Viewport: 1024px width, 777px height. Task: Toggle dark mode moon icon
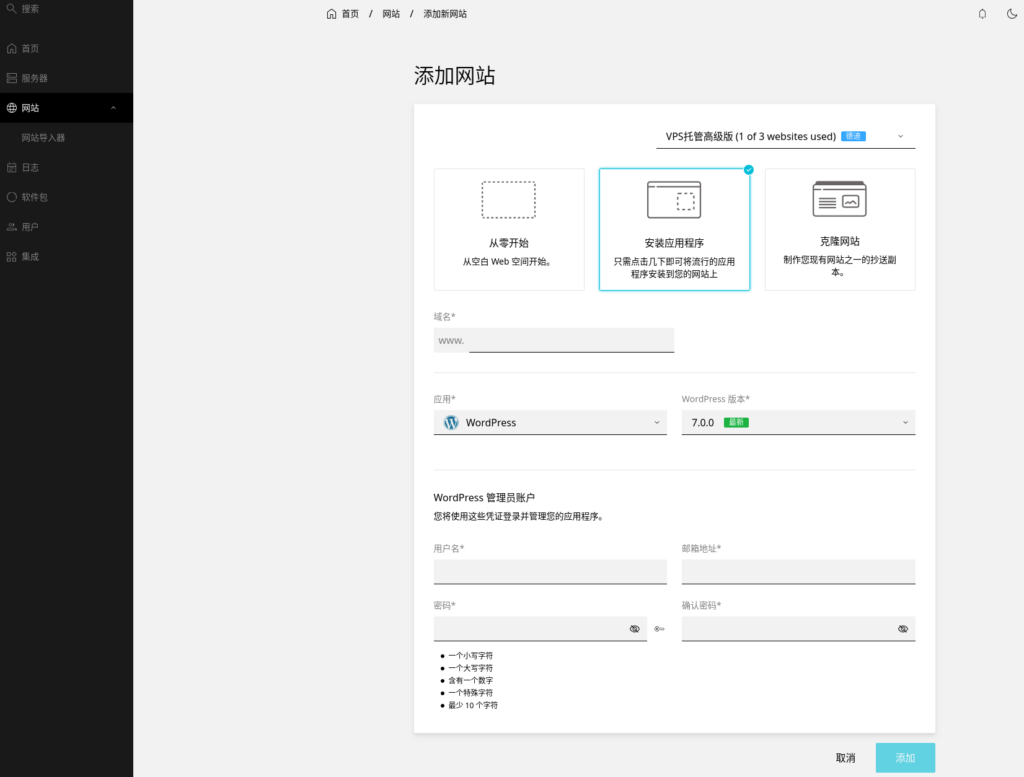pyautogui.click(x=1012, y=14)
